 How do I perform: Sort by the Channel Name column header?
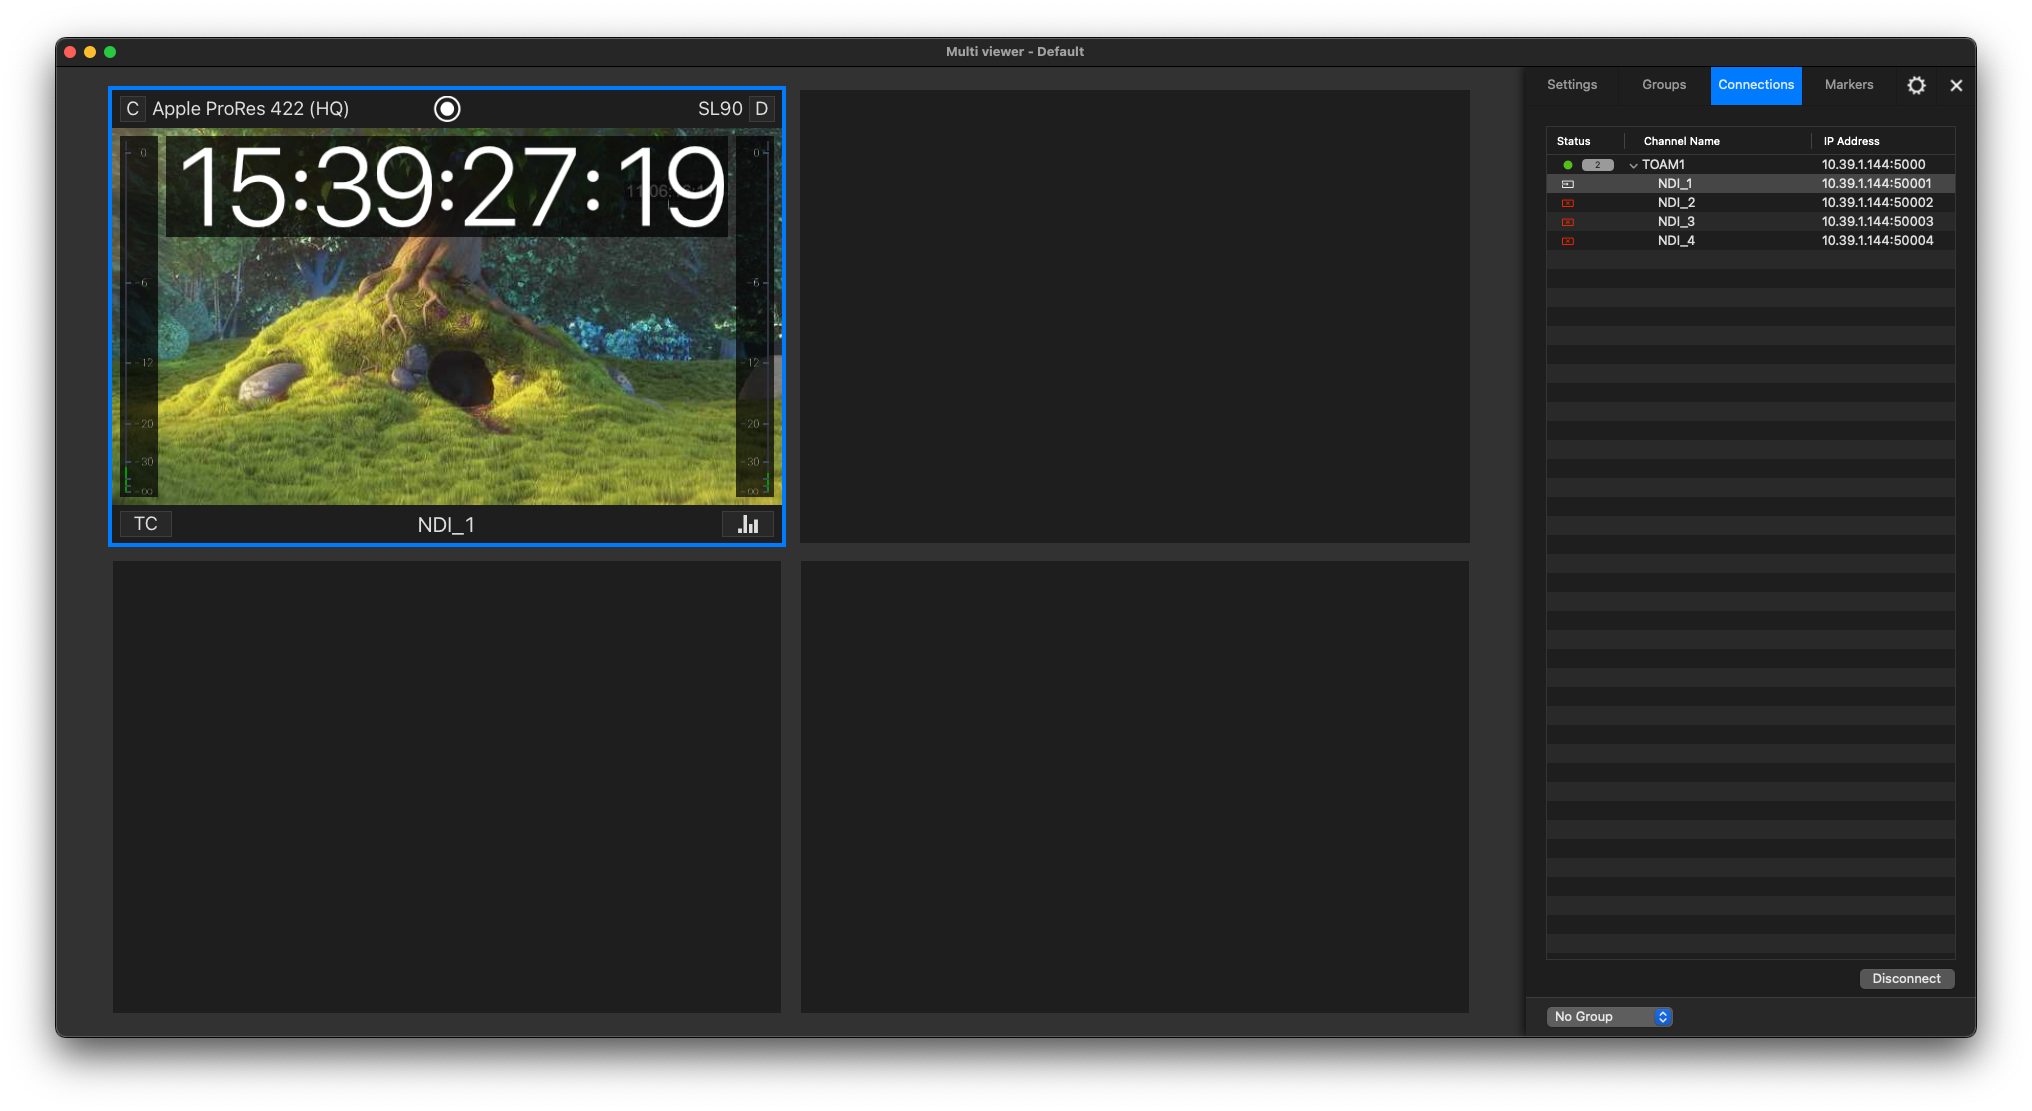(x=1682, y=141)
